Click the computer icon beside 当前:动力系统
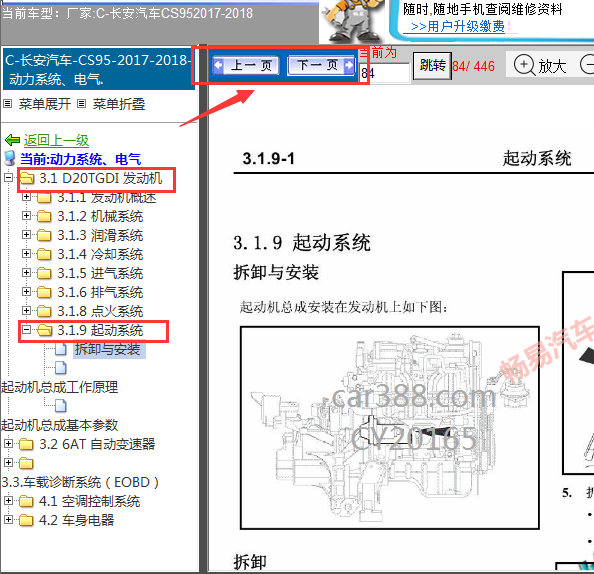594x574 pixels. pos(10,159)
